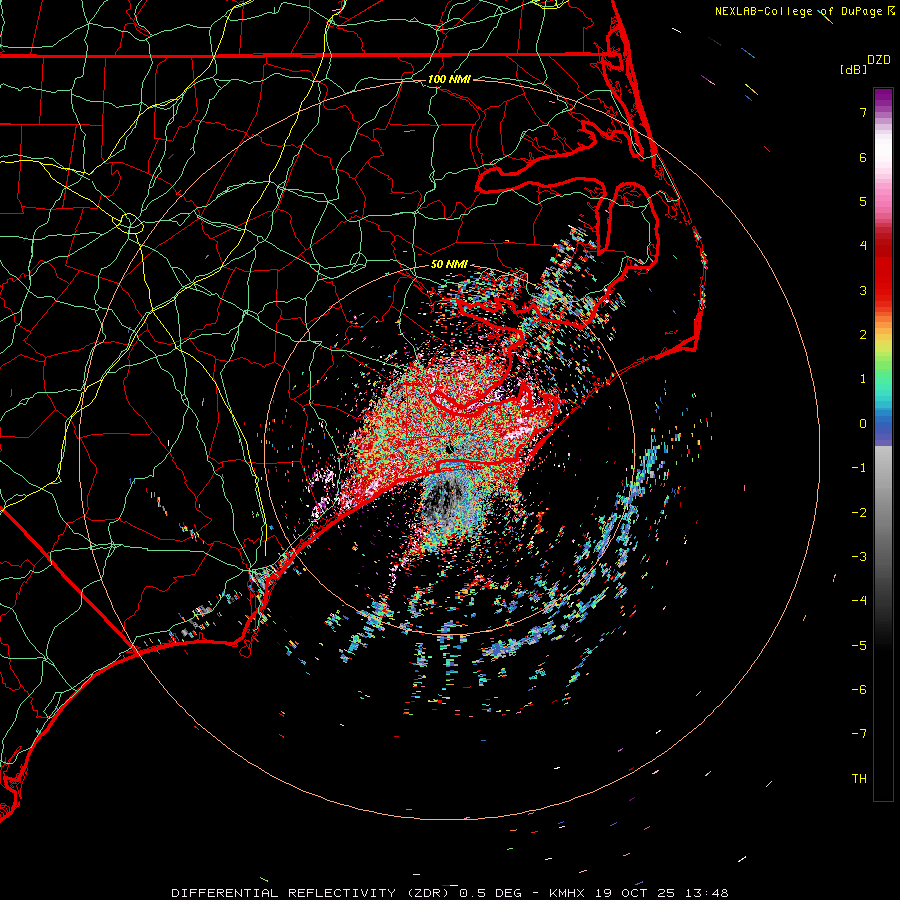Click the -7 dB scale label
Screen dimensions: 900x900
(x=859, y=734)
